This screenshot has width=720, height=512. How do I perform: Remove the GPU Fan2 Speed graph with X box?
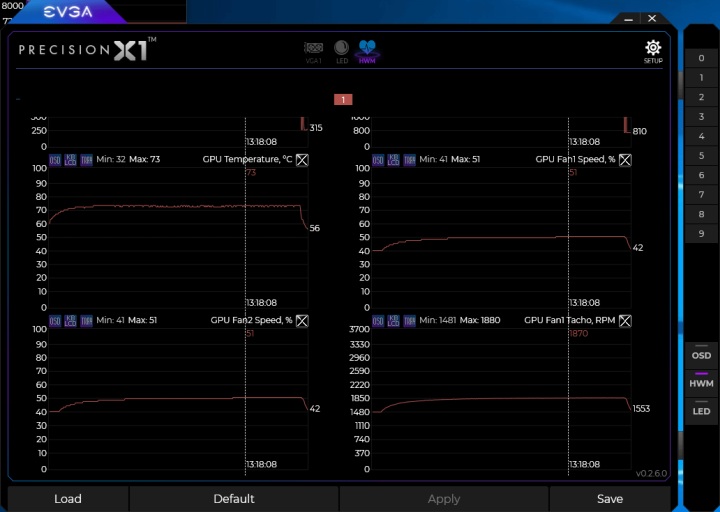click(x=302, y=321)
